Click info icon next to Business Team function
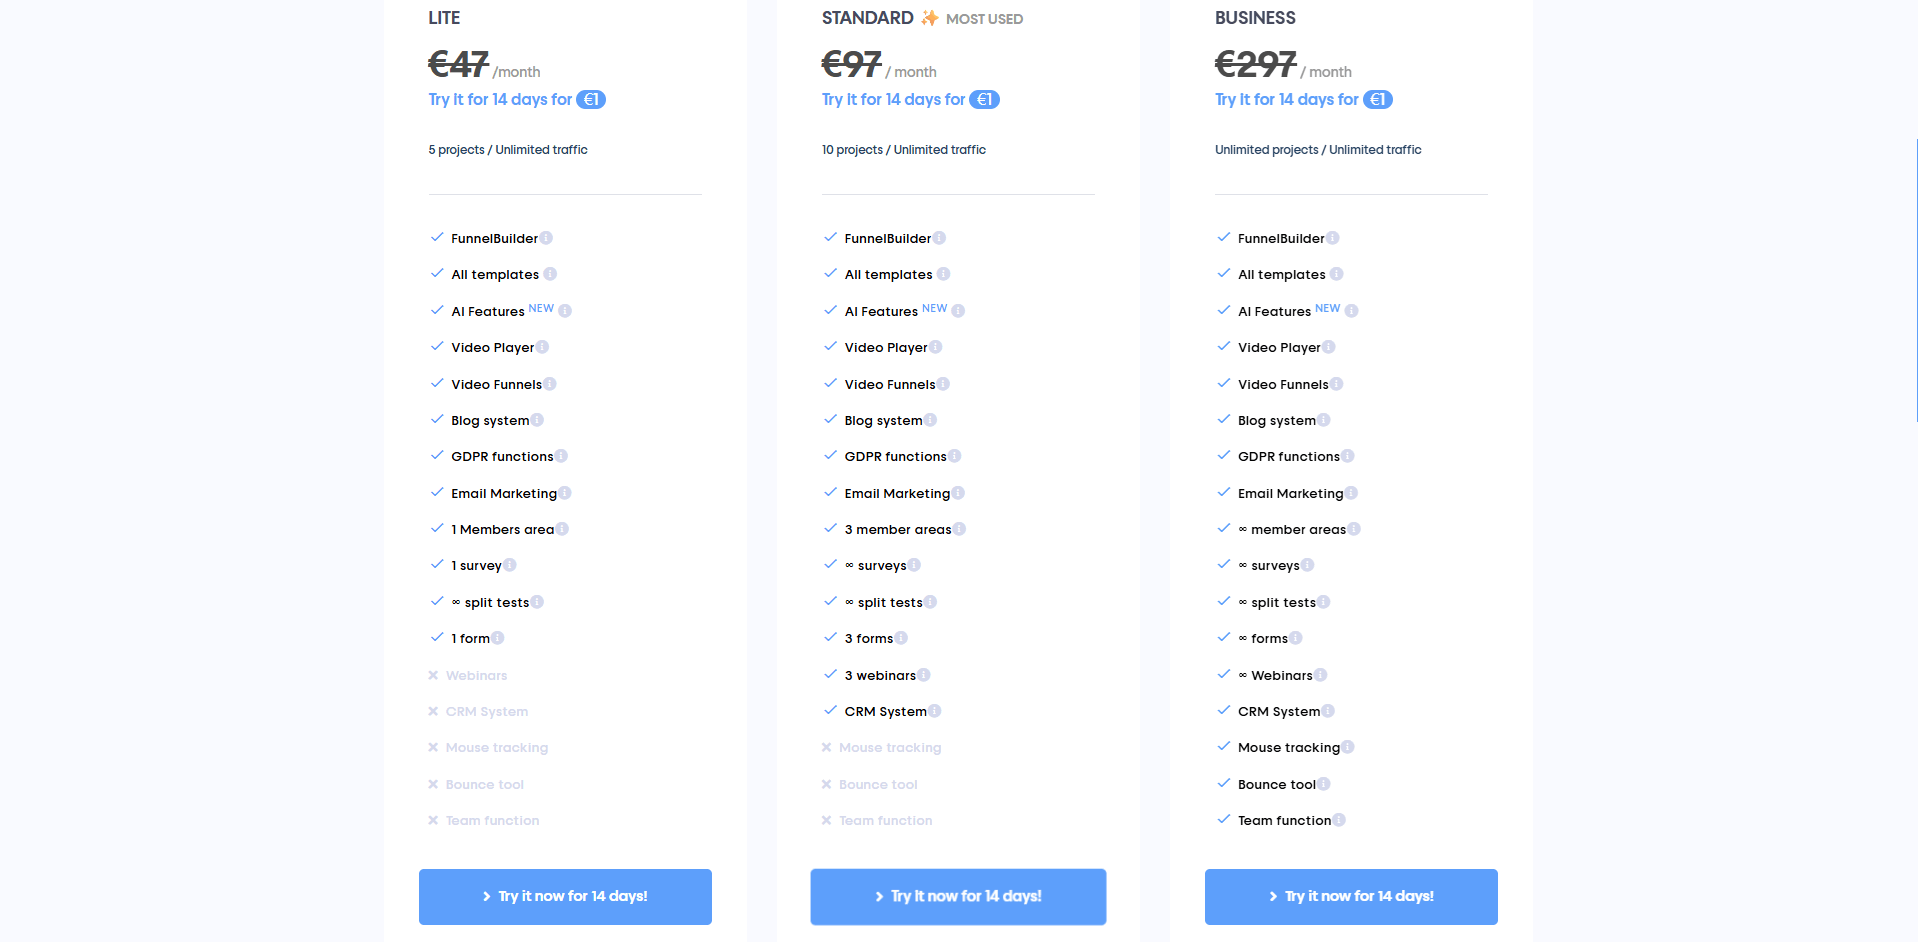 coord(1339,820)
